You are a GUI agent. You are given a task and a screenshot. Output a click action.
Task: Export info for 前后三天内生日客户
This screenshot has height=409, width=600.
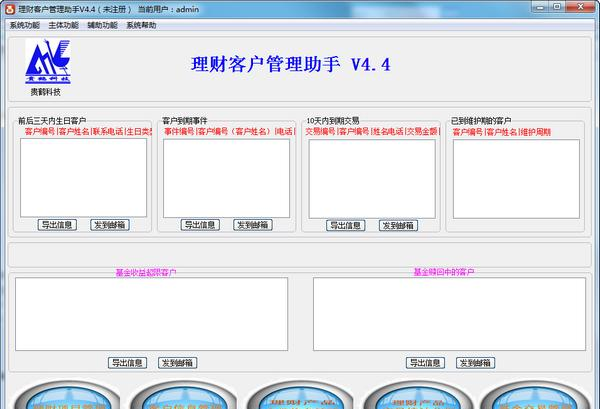[x=57, y=225]
